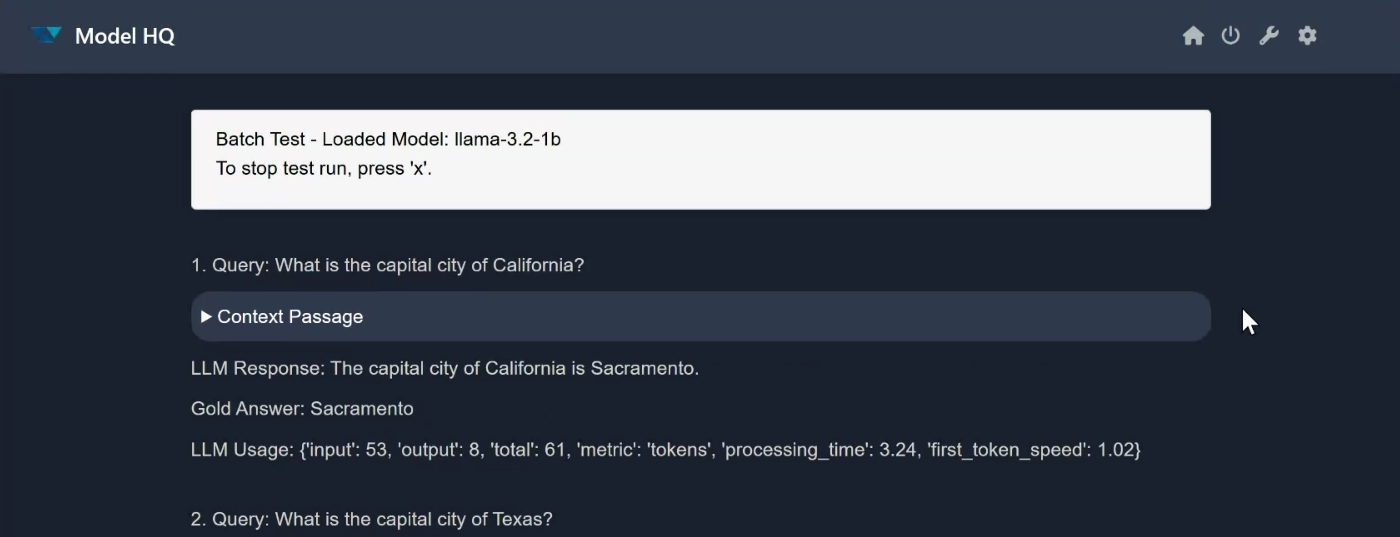Click the Batch Test loaded model line
The height and width of the screenshot is (537, 1400).
[388, 139]
